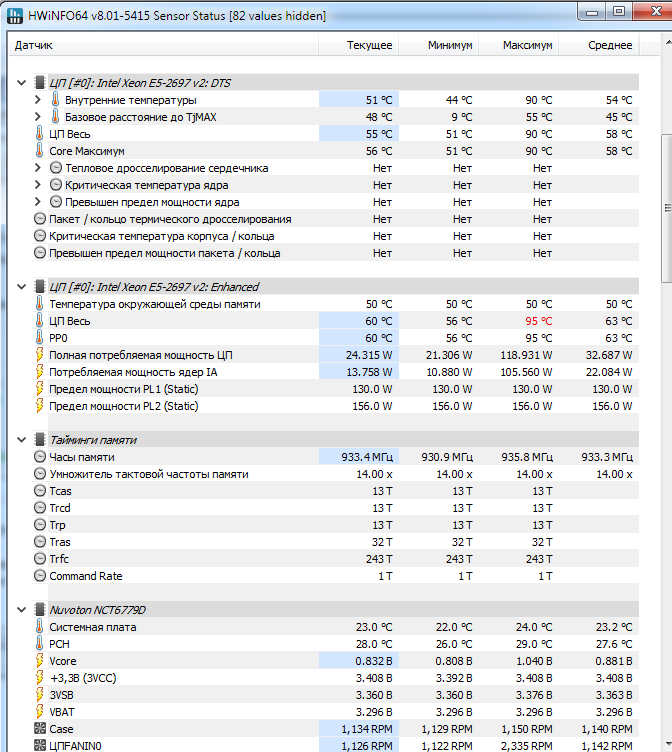Click the Текущее column header
The image size is (672, 752).
tap(358, 46)
